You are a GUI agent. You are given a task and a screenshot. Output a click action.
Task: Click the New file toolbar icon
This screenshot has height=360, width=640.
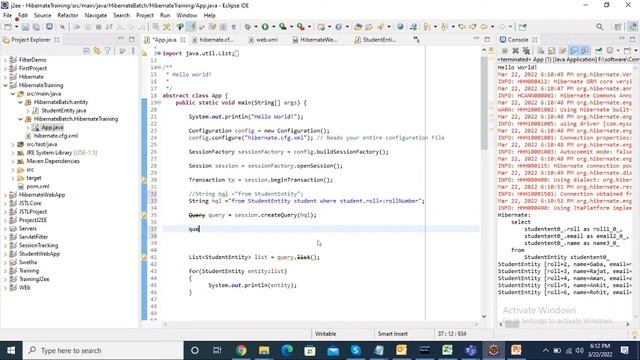[8, 27]
